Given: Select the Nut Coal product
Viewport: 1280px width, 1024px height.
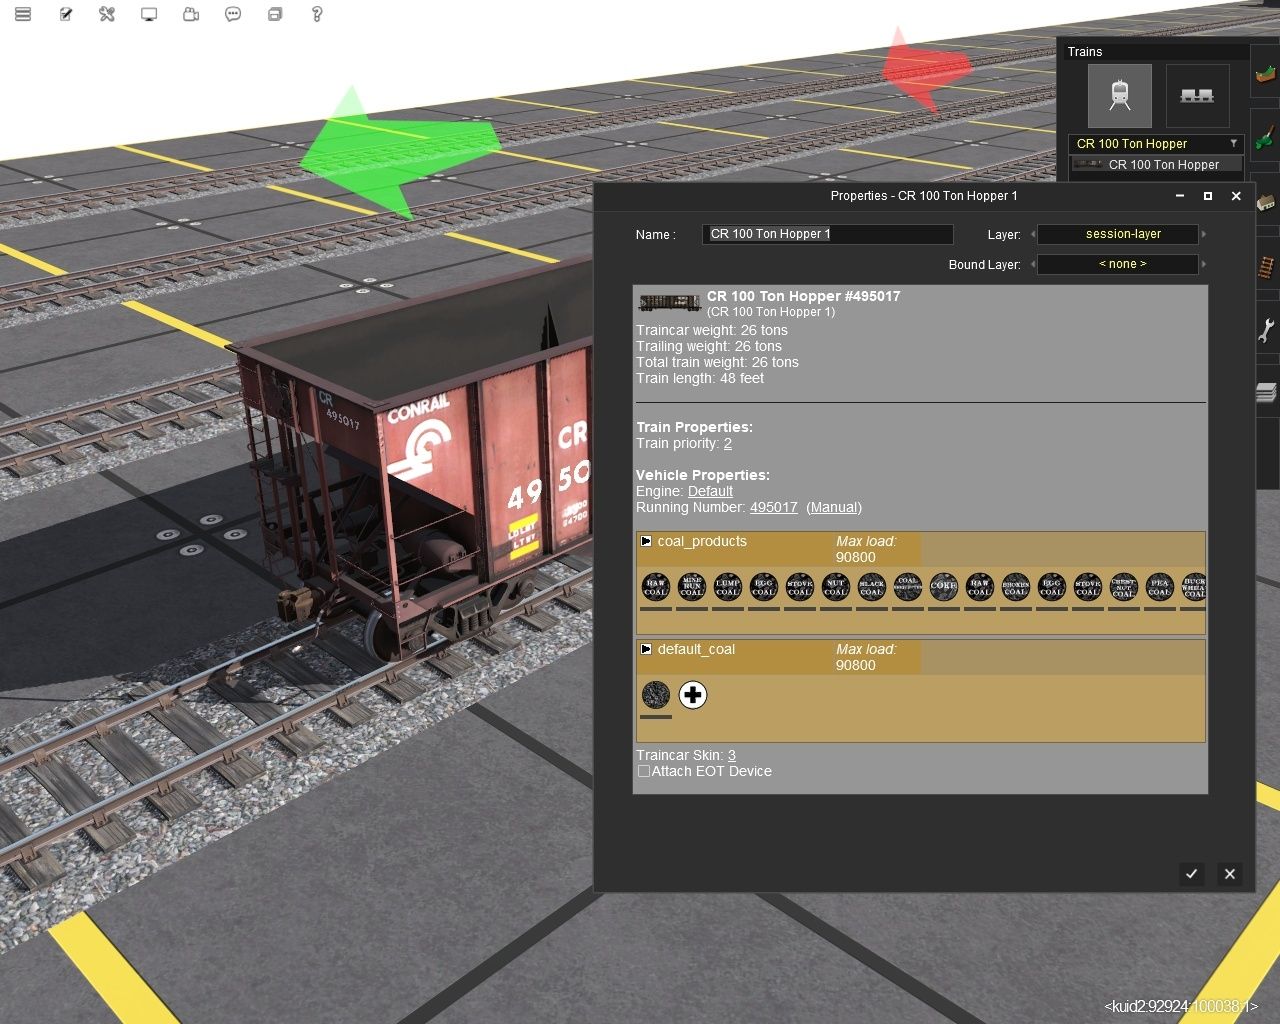Looking at the screenshot, I should [x=836, y=587].
